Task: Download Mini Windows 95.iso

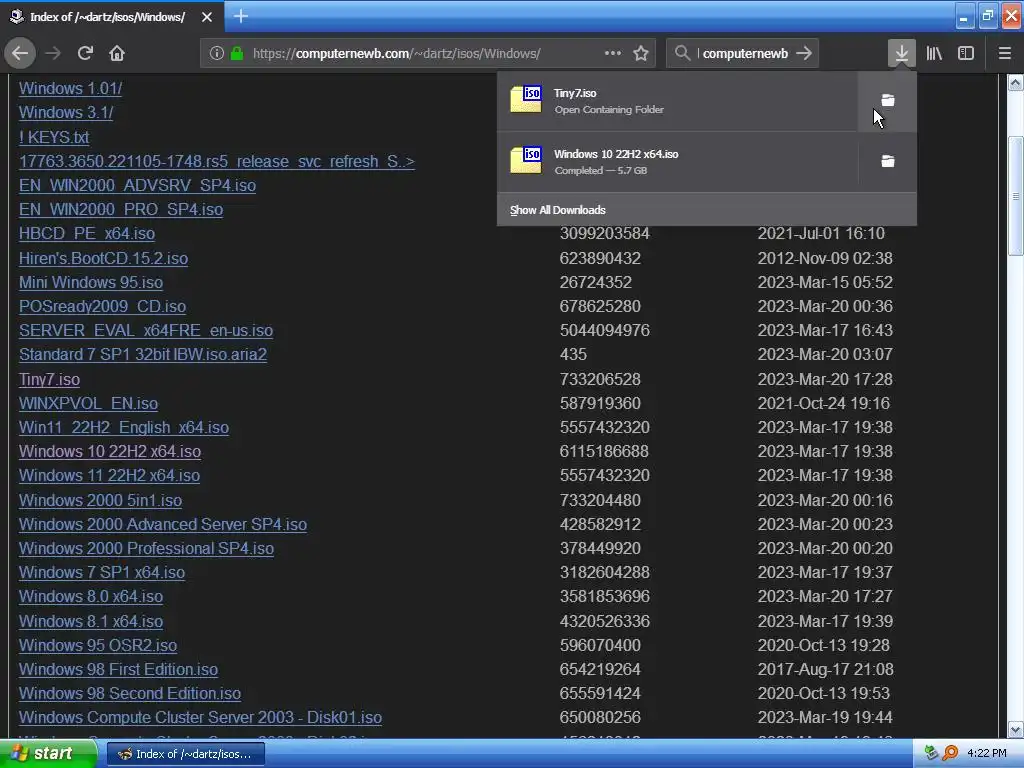Action: 91,283
